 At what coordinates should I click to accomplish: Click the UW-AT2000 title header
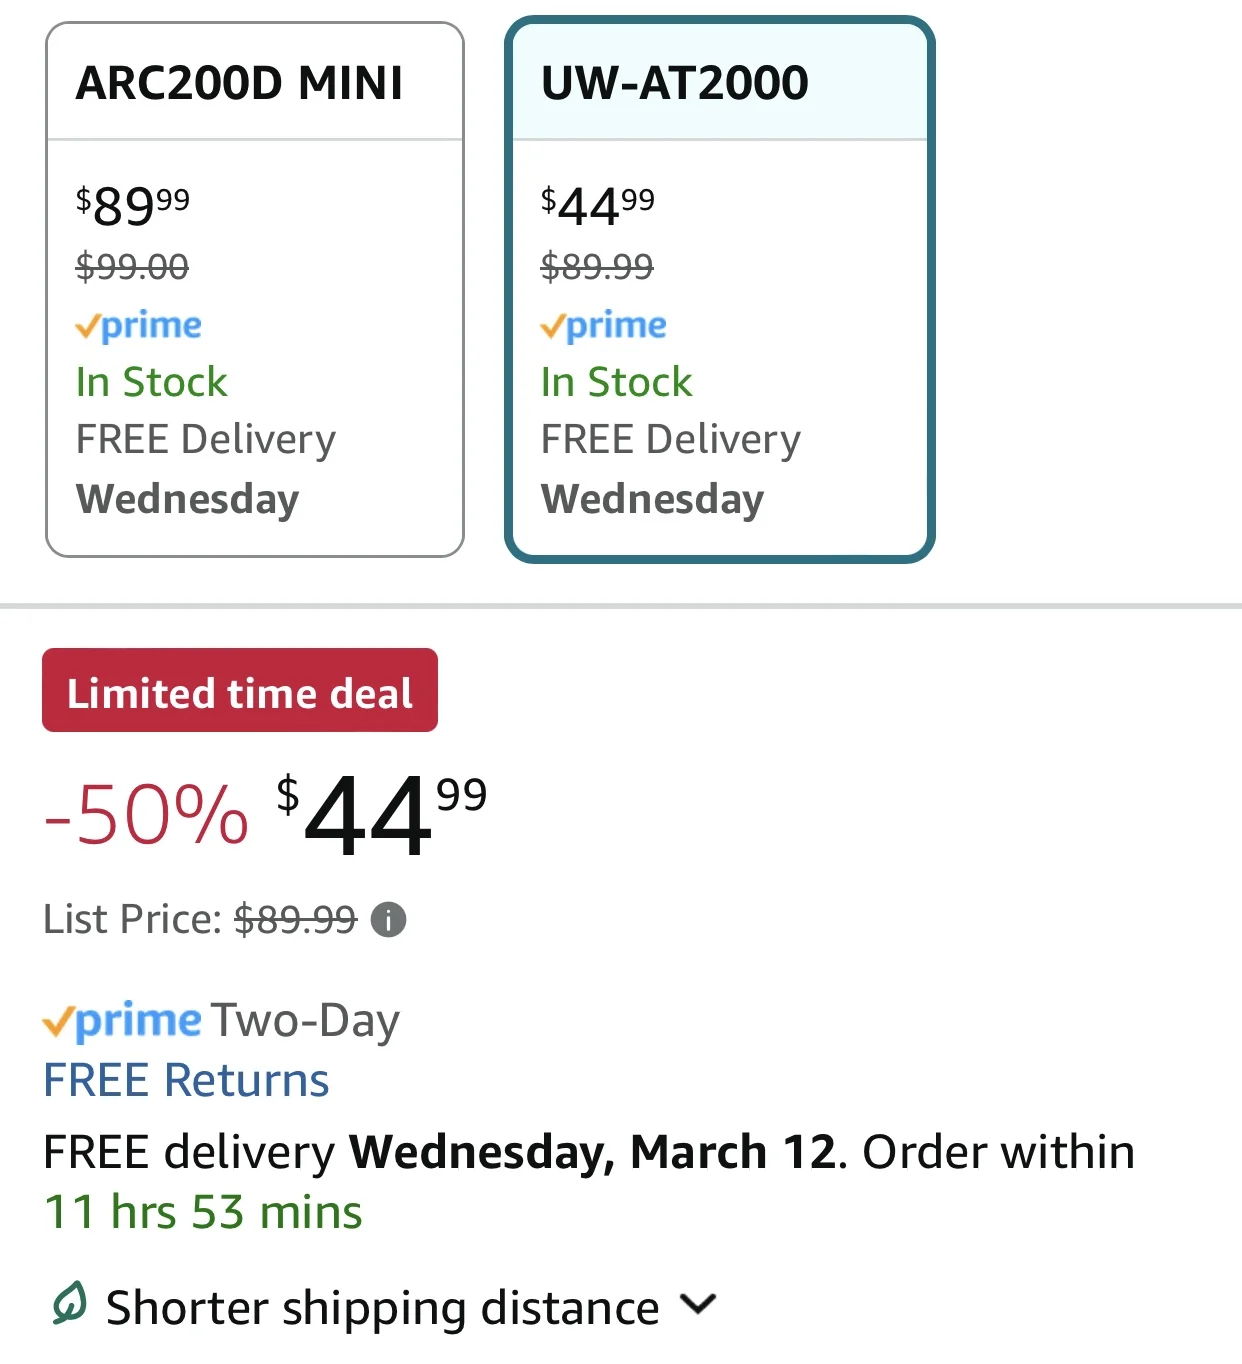click(x=675, y=83)
